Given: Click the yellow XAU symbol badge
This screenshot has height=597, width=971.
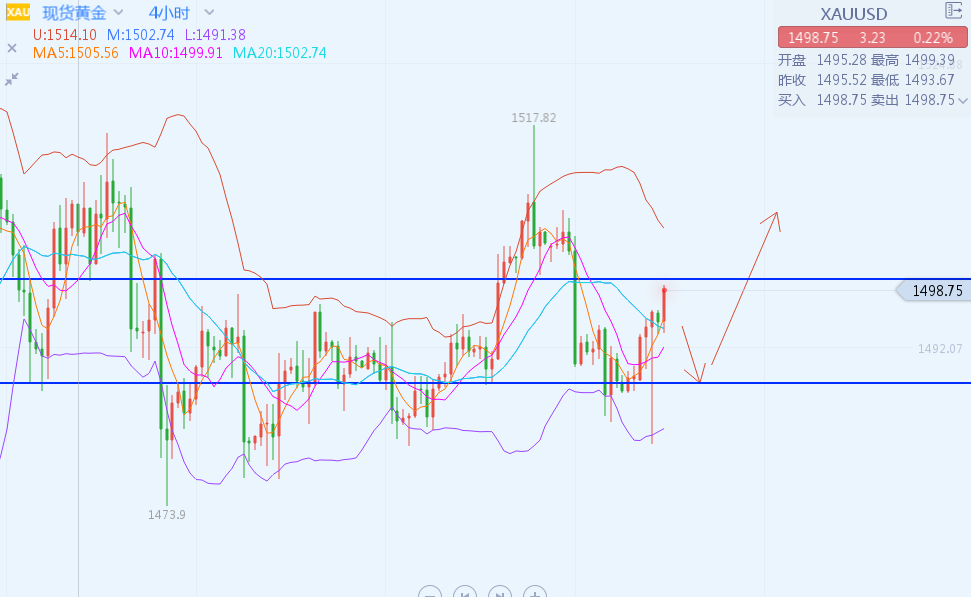Looking at the screenshot, I should tap(18, 12).
